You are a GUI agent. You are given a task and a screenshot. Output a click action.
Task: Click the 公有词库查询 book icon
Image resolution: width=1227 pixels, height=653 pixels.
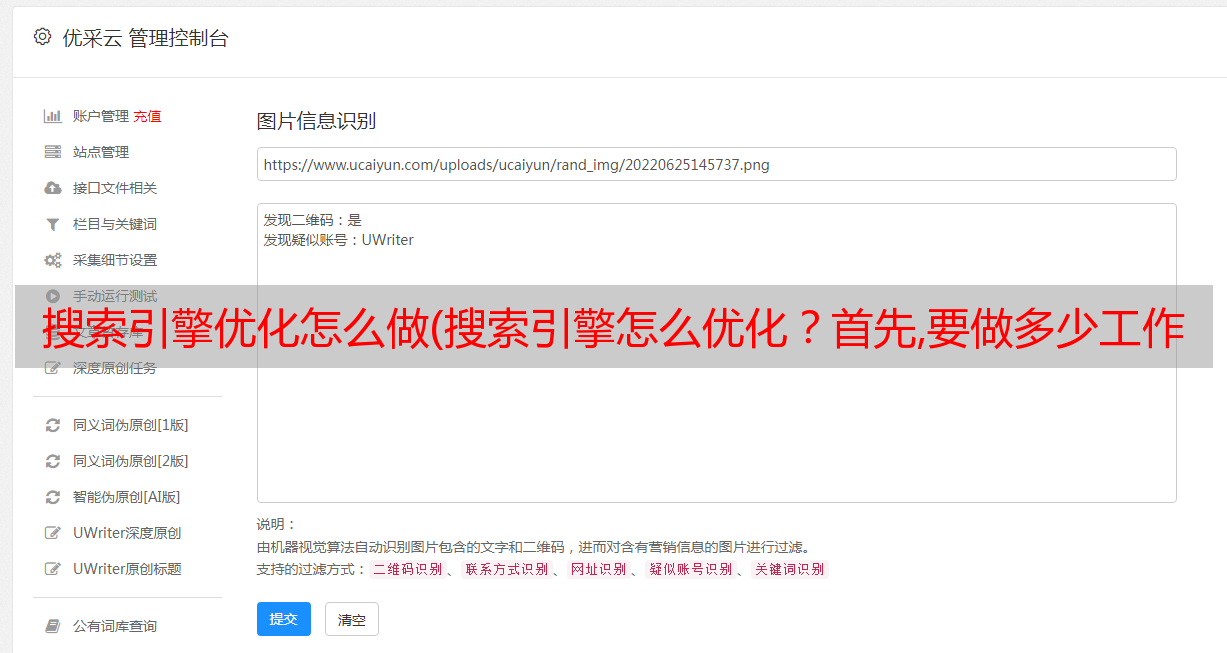pos(53,626)
